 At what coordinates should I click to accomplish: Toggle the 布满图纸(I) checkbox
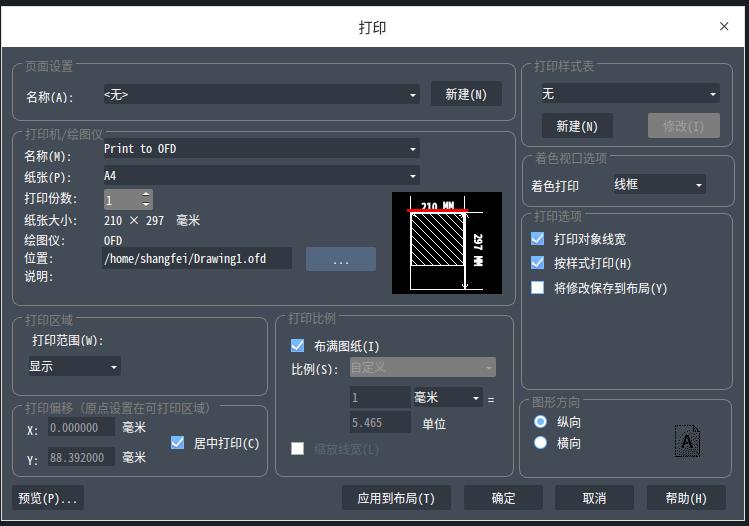297,345
